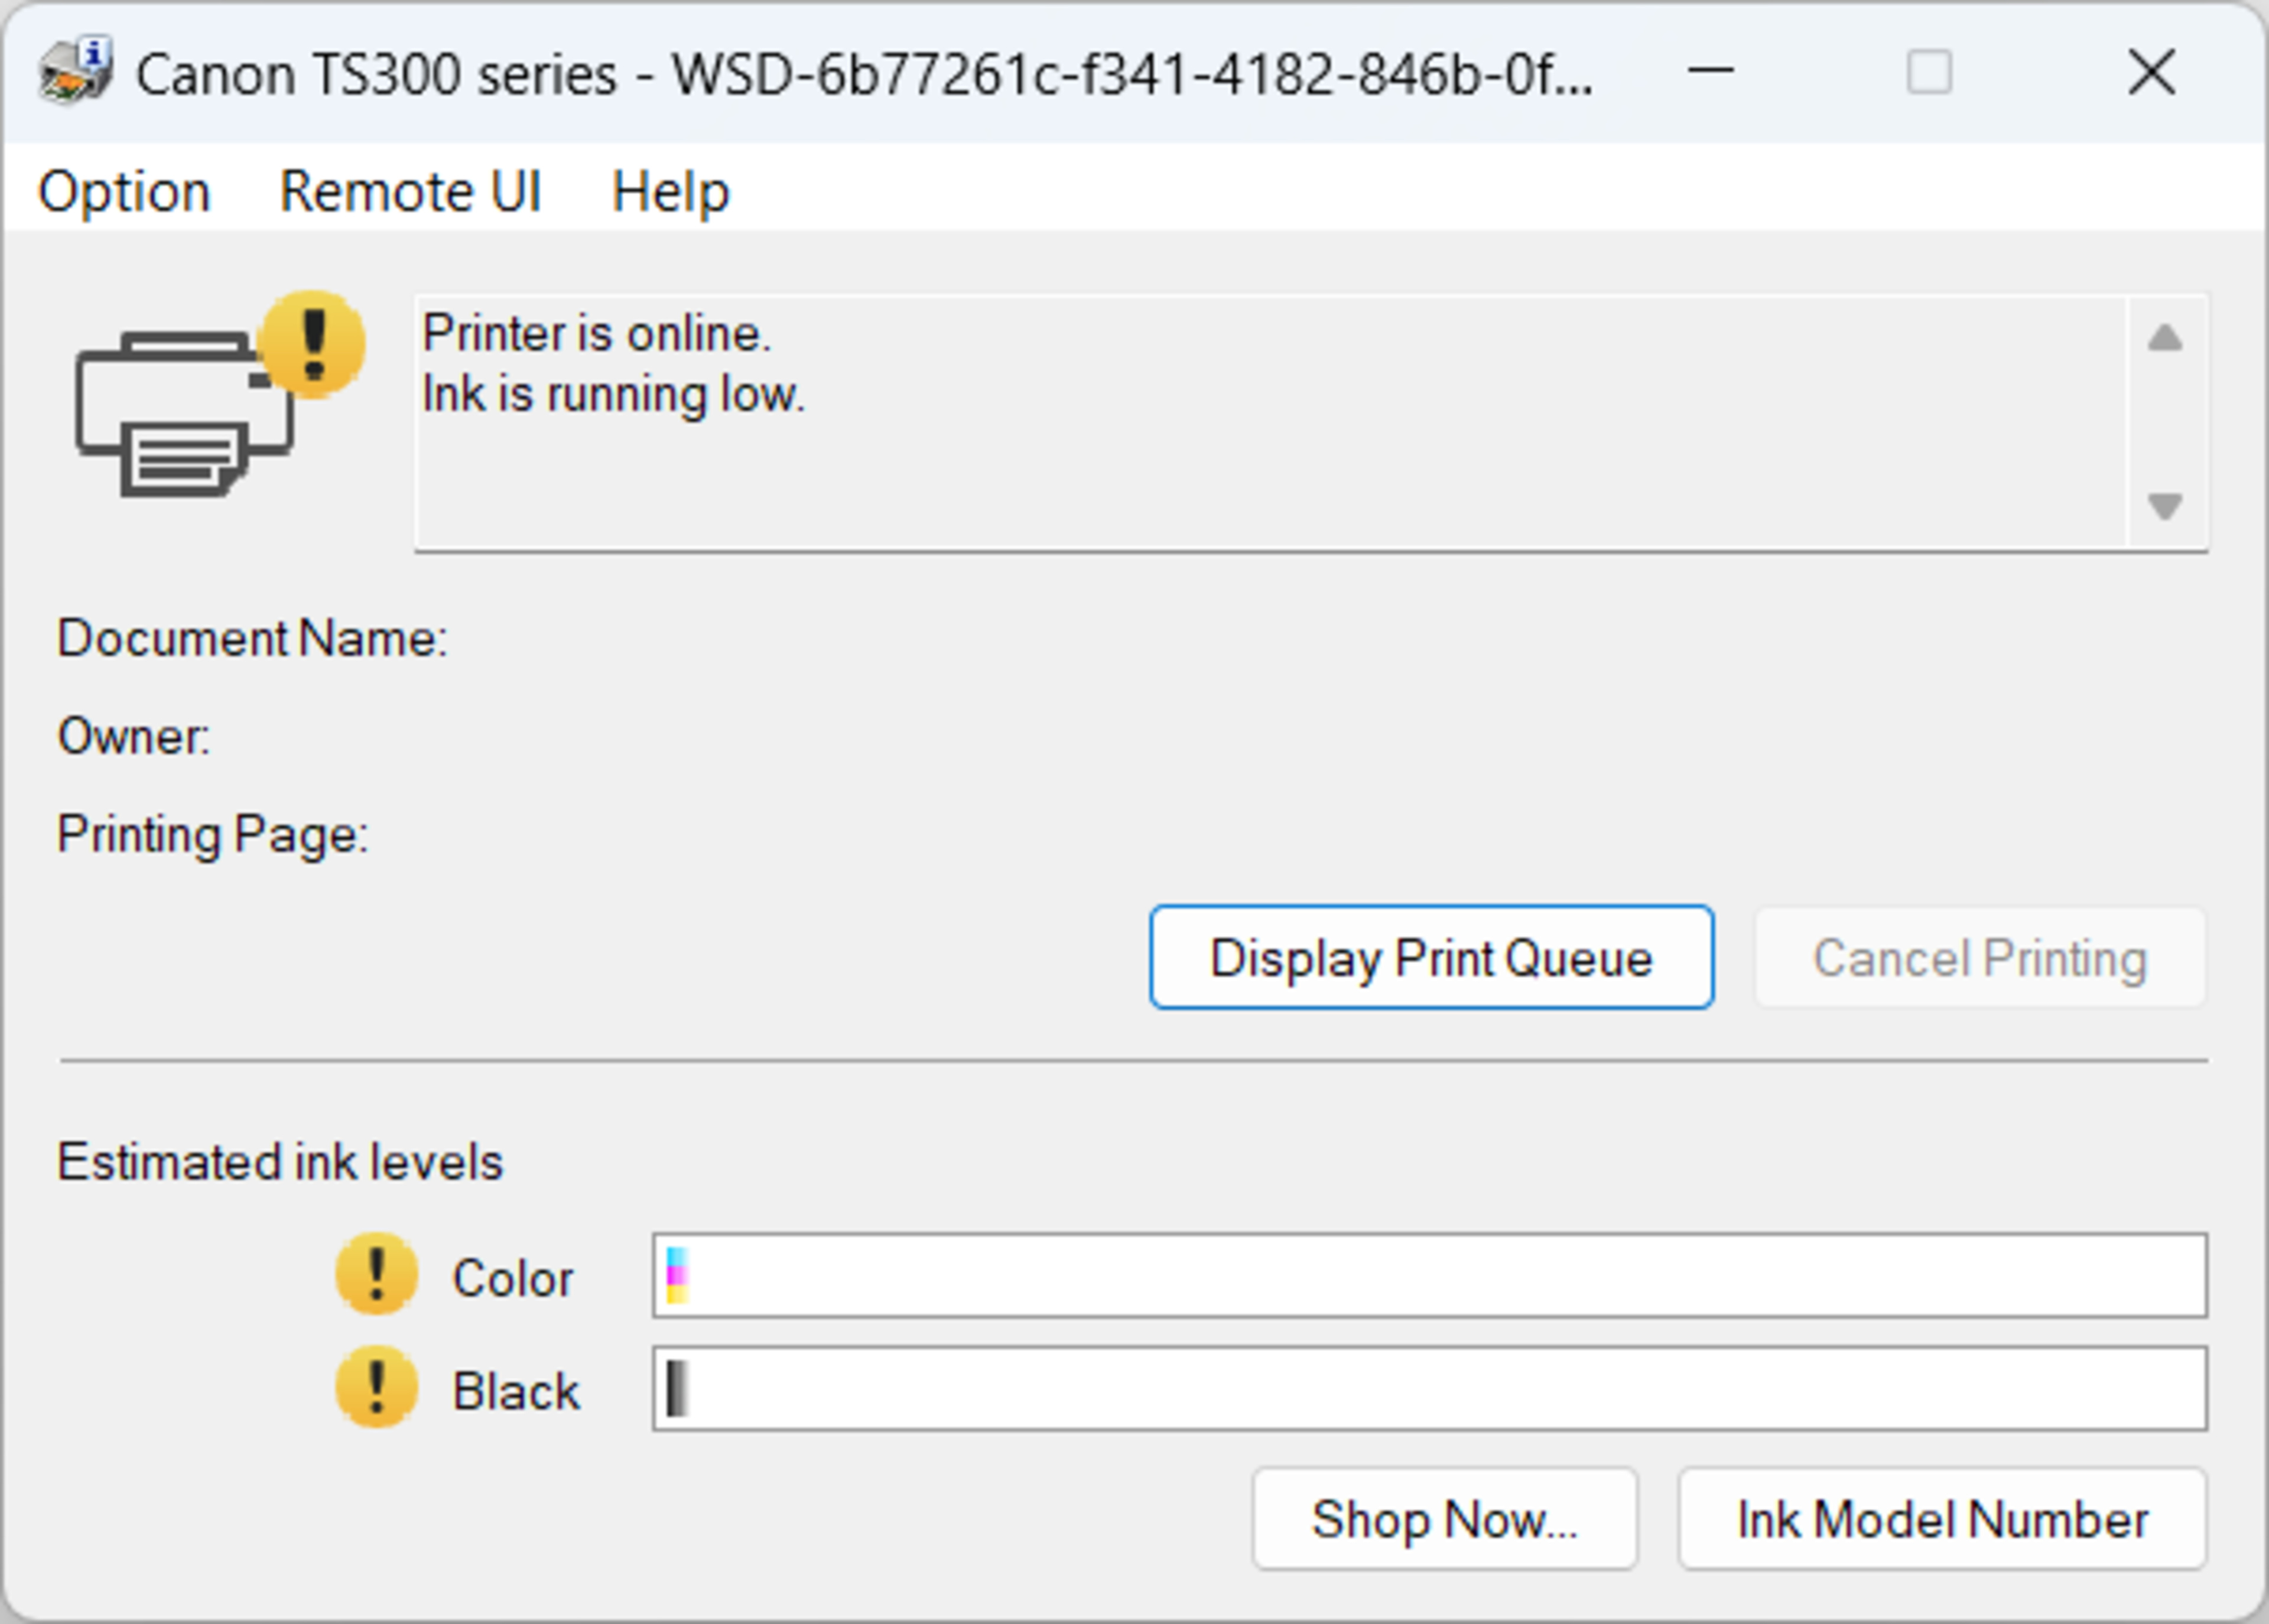Open the Option menu
2269x1624 pixels.
(124, 191)
